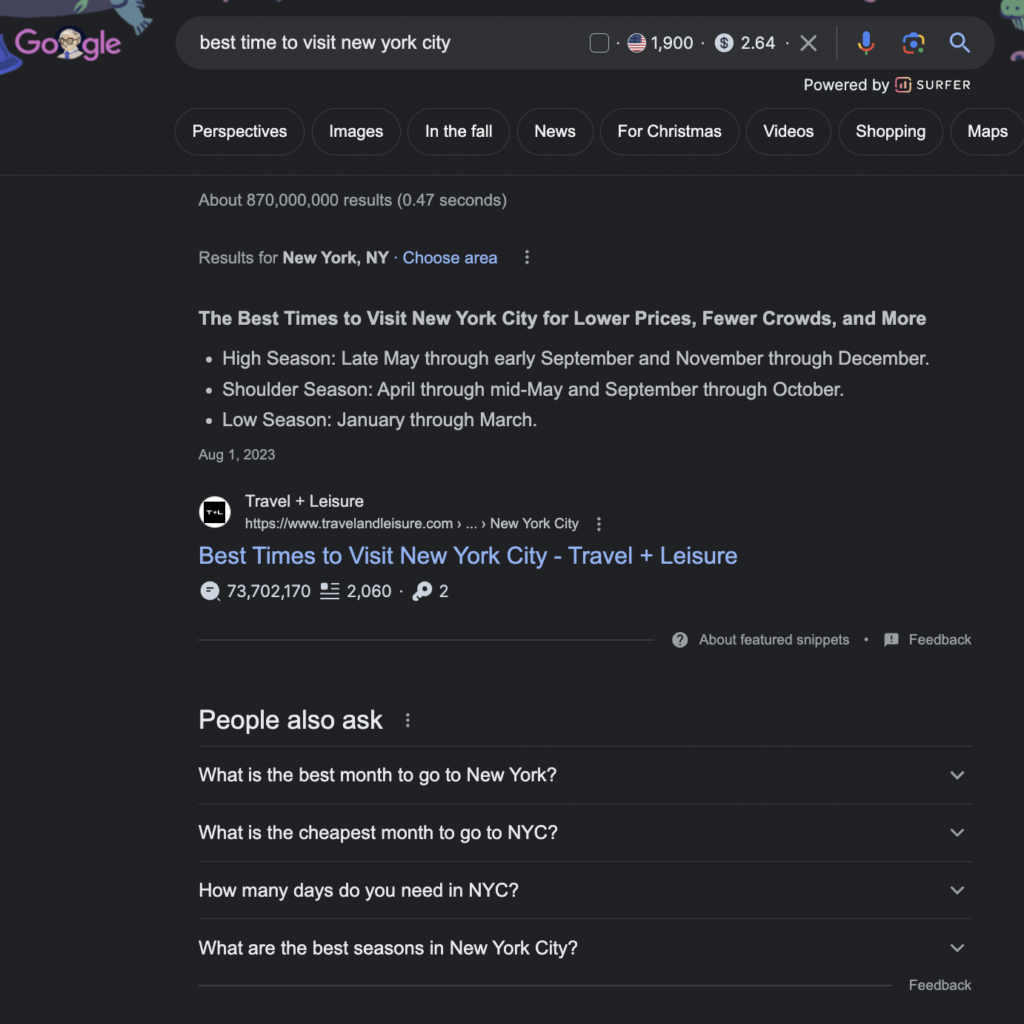
Task: Open Best Times to Visit New York City result
Action: 467,556
